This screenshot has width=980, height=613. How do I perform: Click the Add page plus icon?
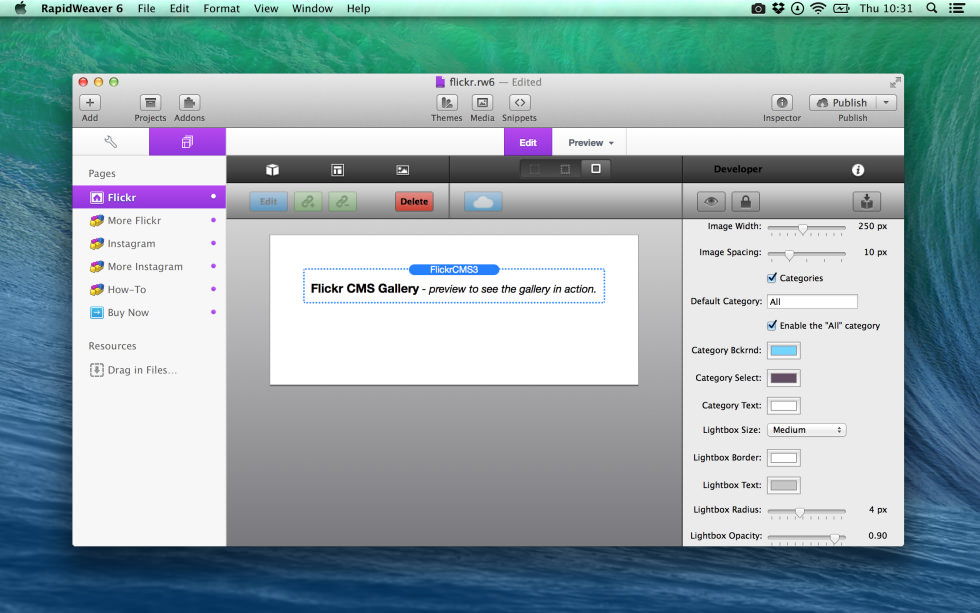point(90,102)
